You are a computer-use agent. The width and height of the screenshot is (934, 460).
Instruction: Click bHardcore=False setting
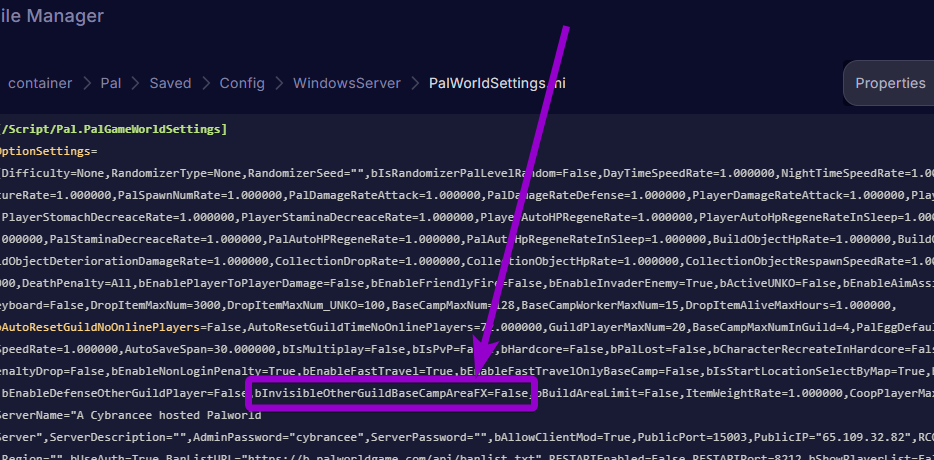click(x=552, y=349)
